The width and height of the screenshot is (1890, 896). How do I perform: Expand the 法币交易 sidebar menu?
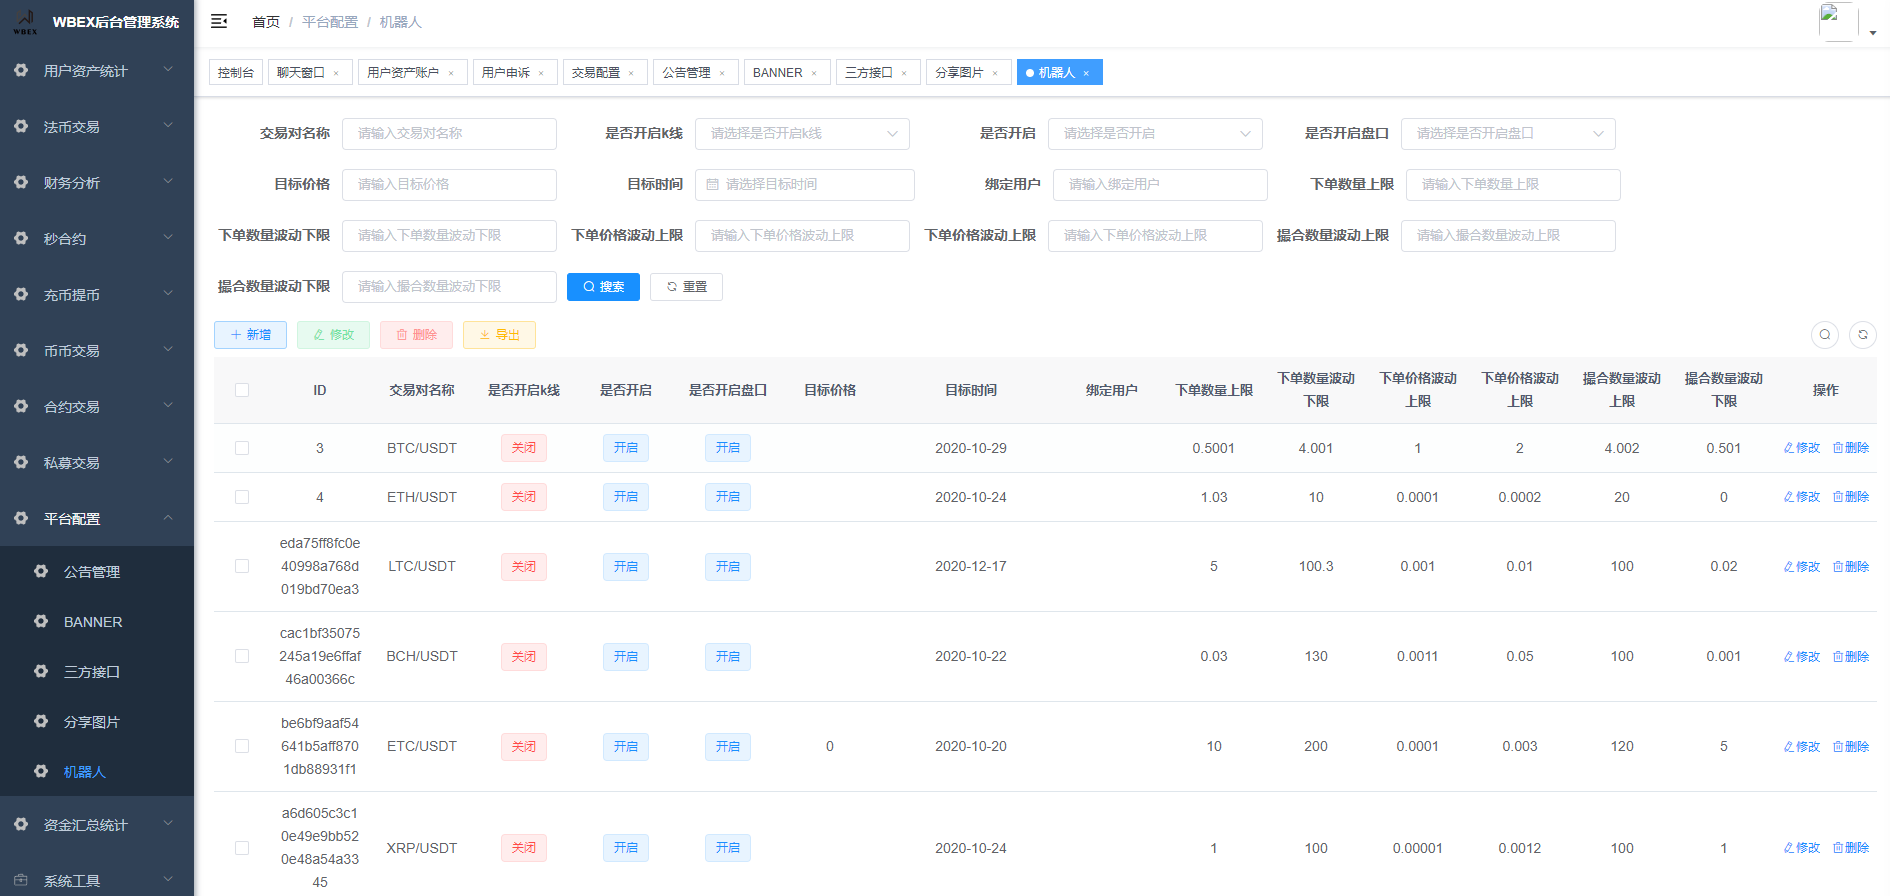pos(97,127)
